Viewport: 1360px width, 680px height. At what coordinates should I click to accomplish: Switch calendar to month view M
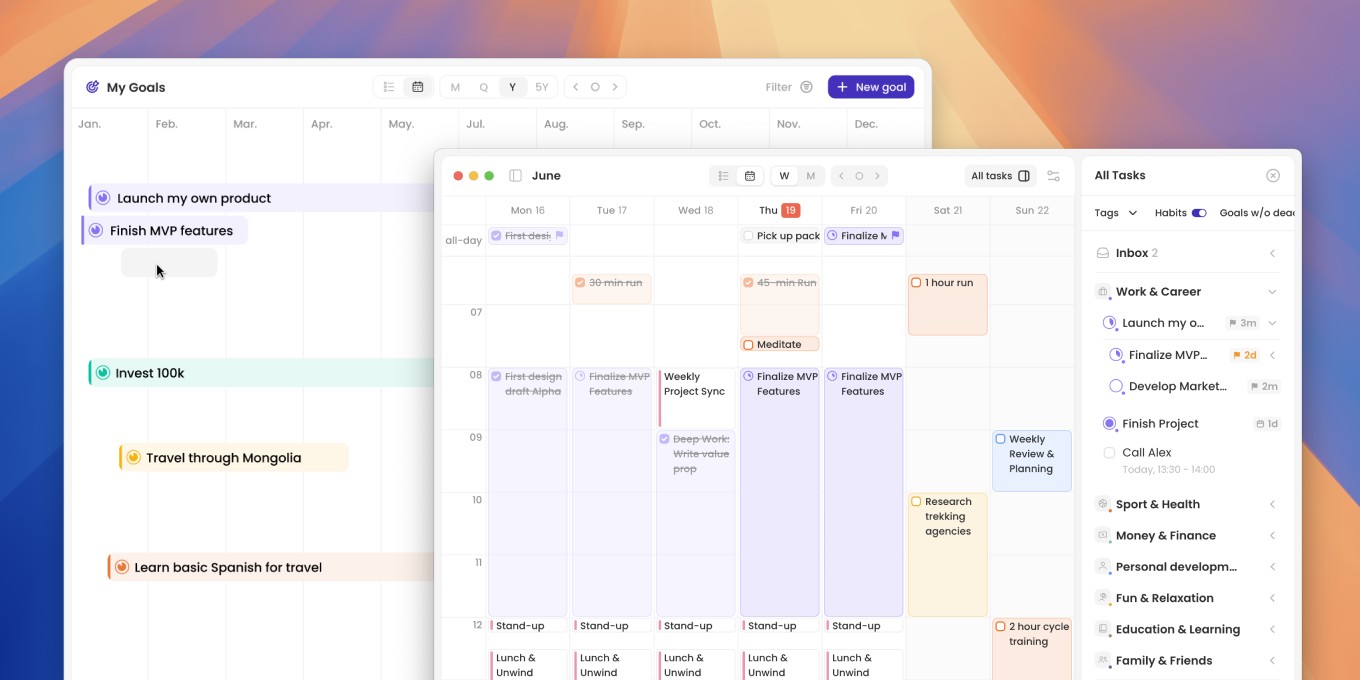pos(810,176)
